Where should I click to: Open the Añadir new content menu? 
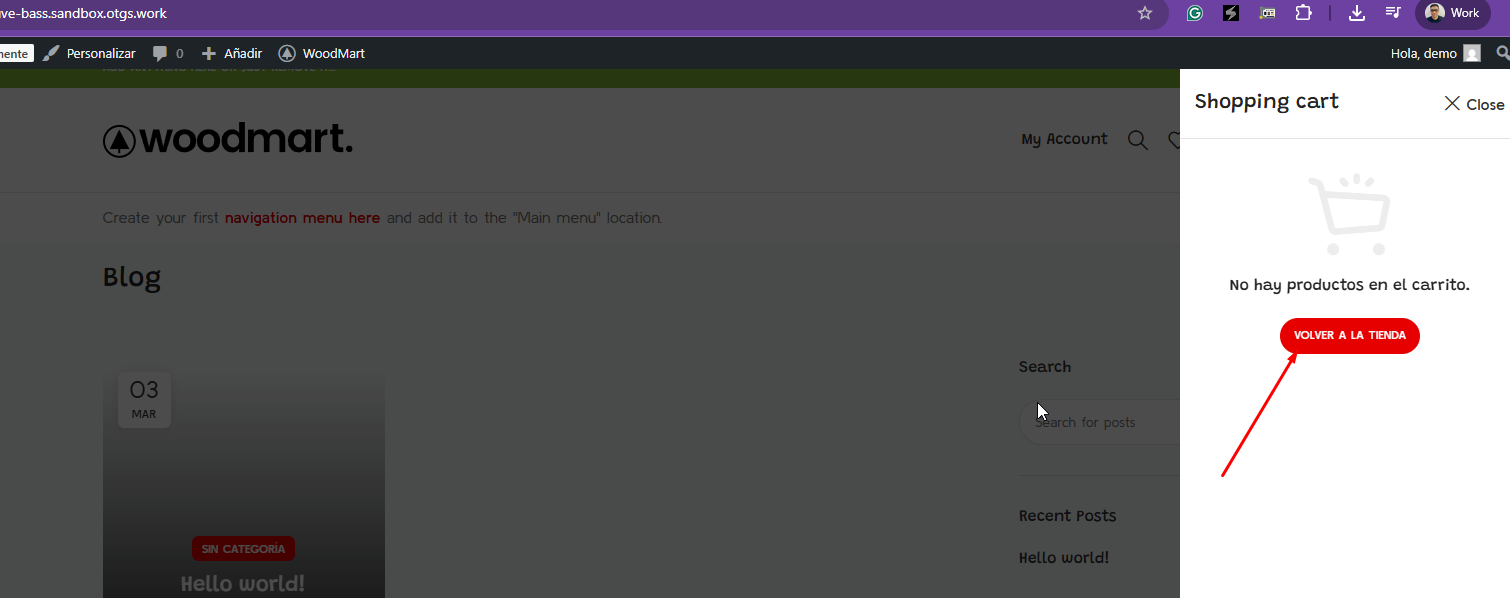tap(232, 53)
